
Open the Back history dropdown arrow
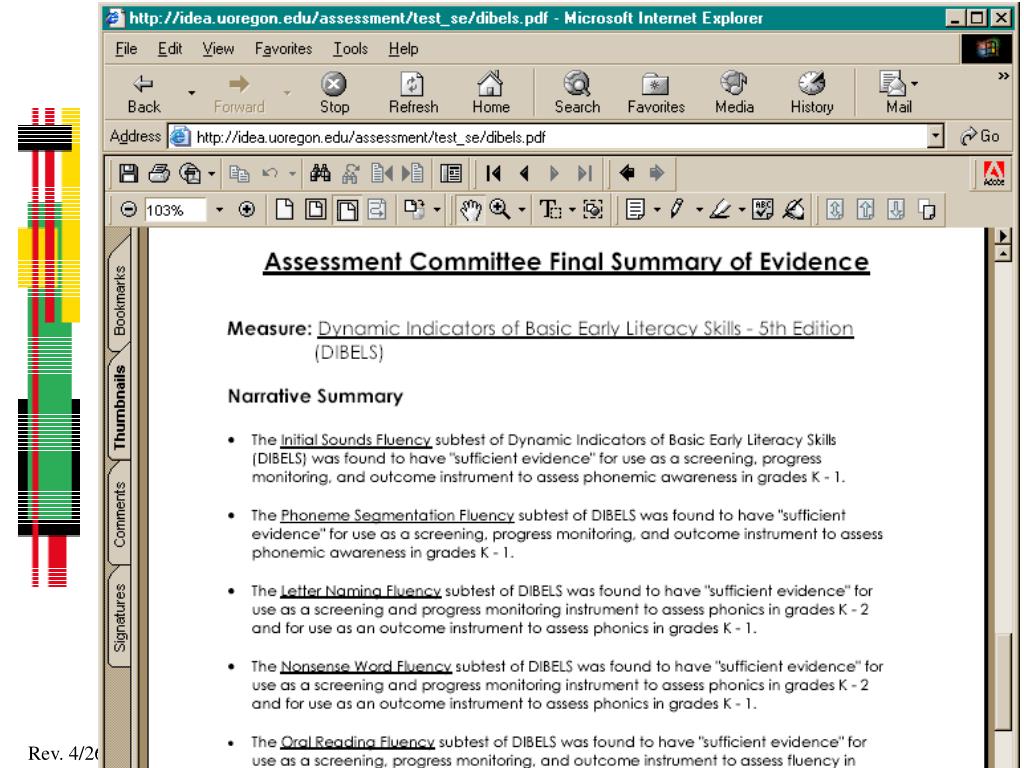coord(191,93)
